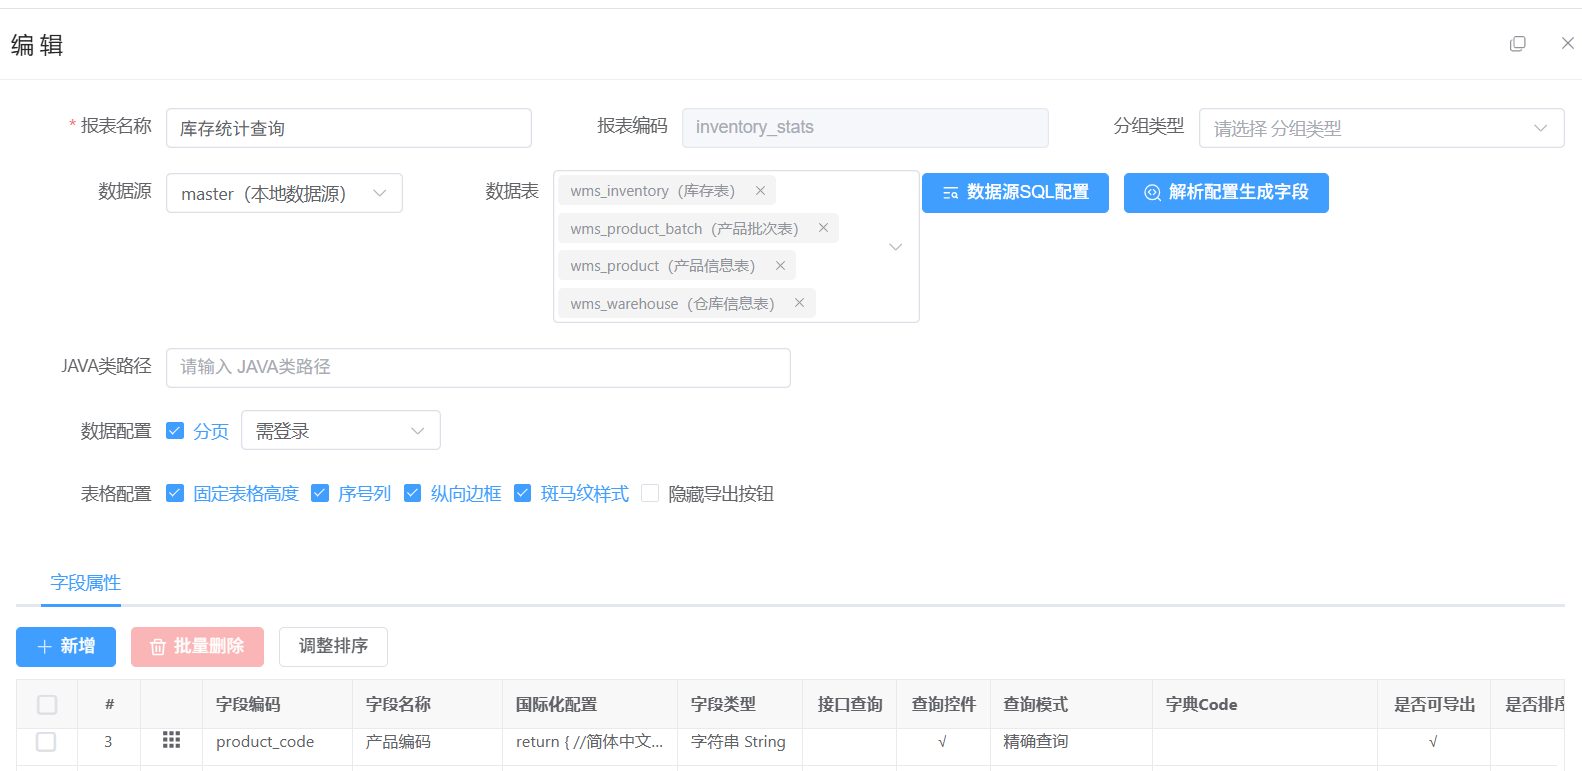The image size is (1582, 771).
Task: Select all rows via header checkbox
Action: point(47,705)
